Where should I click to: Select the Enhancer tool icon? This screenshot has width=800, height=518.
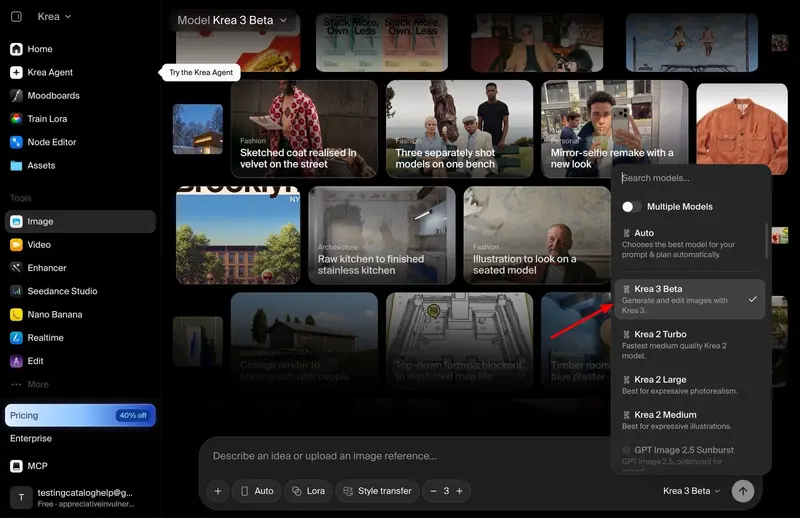point(16,268)
